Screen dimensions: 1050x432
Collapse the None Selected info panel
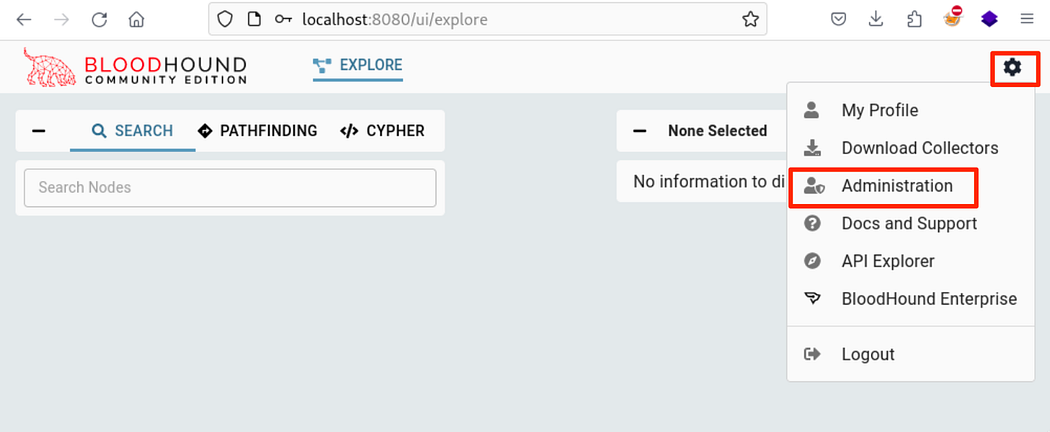(x=640, y=131)
